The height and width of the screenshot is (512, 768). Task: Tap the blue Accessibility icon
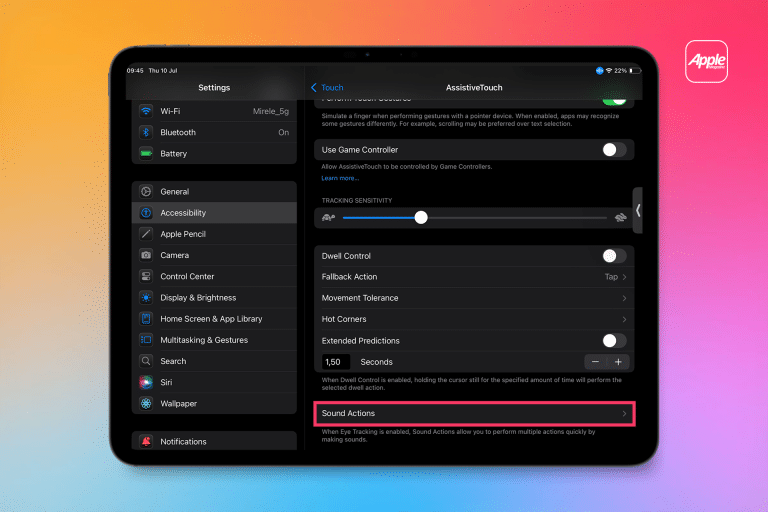(x=146, y=213)
